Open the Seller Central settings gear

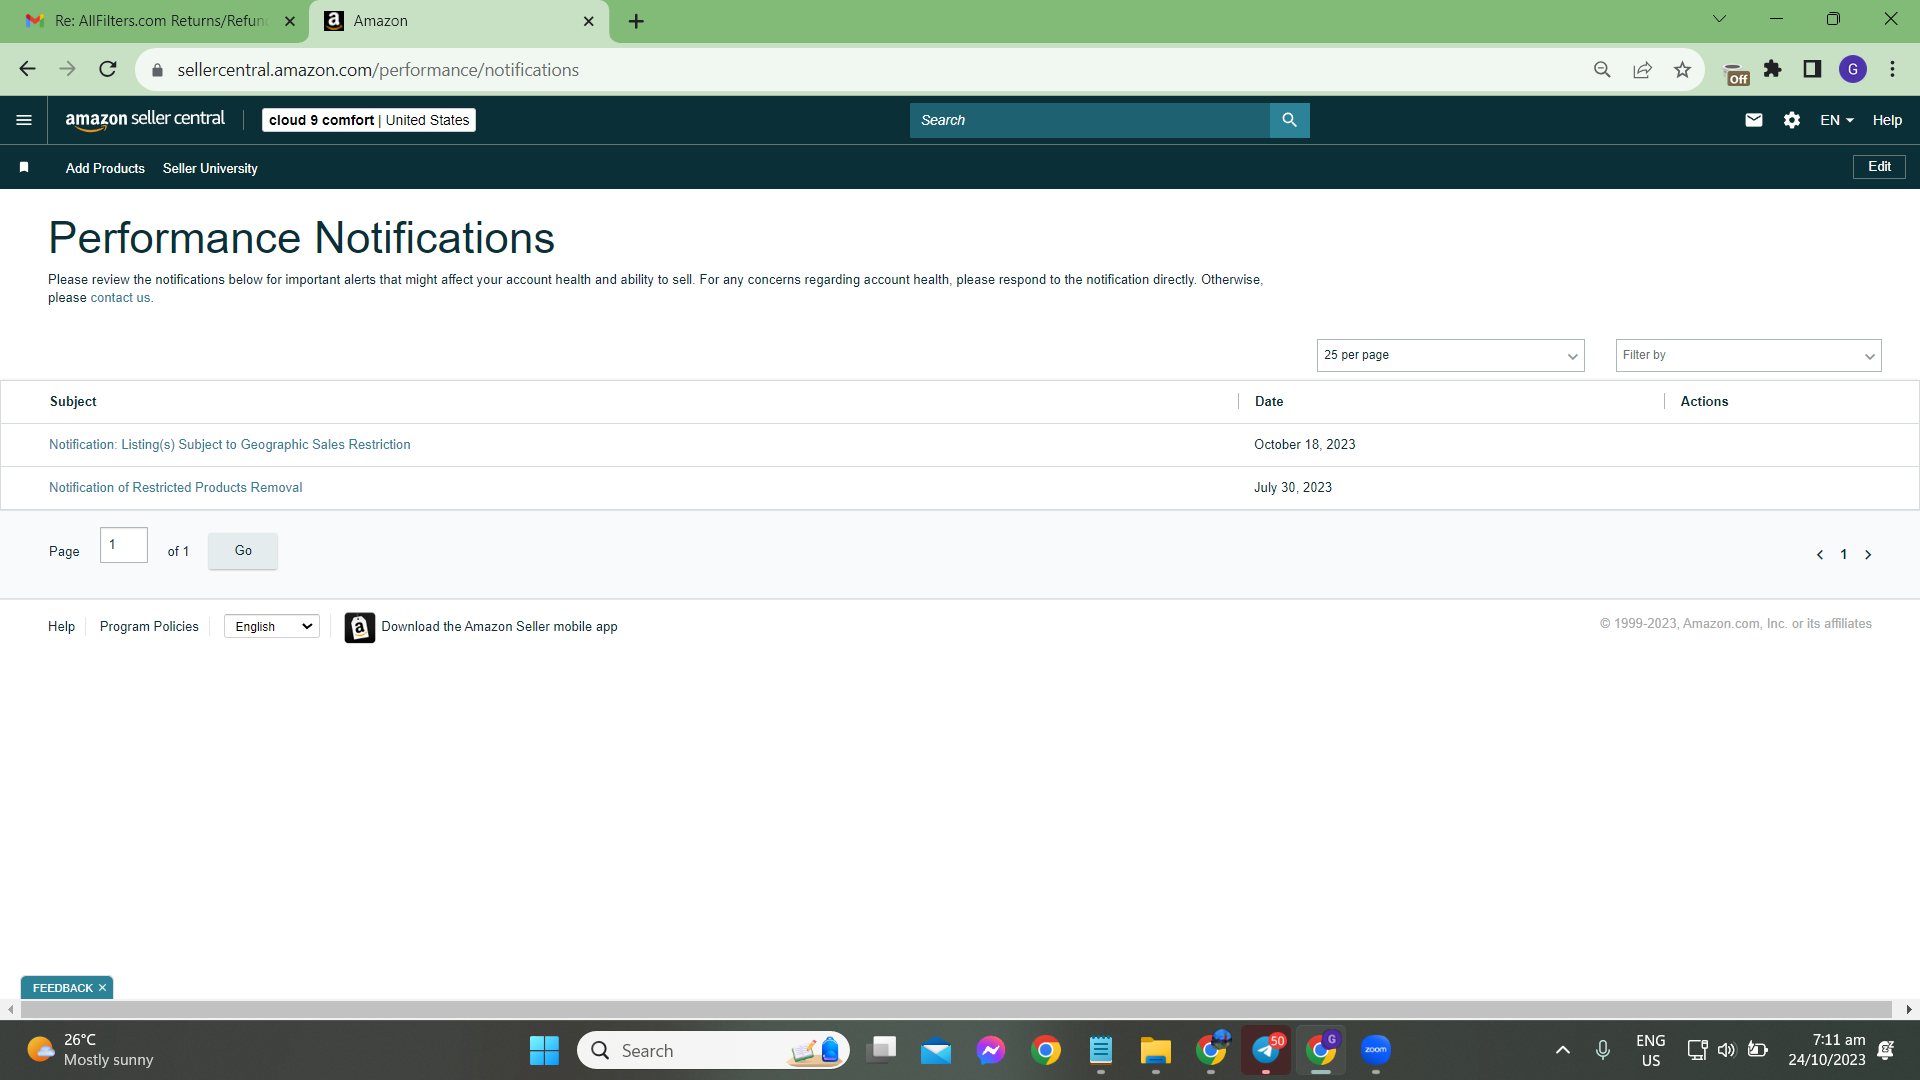[1792, 120]
